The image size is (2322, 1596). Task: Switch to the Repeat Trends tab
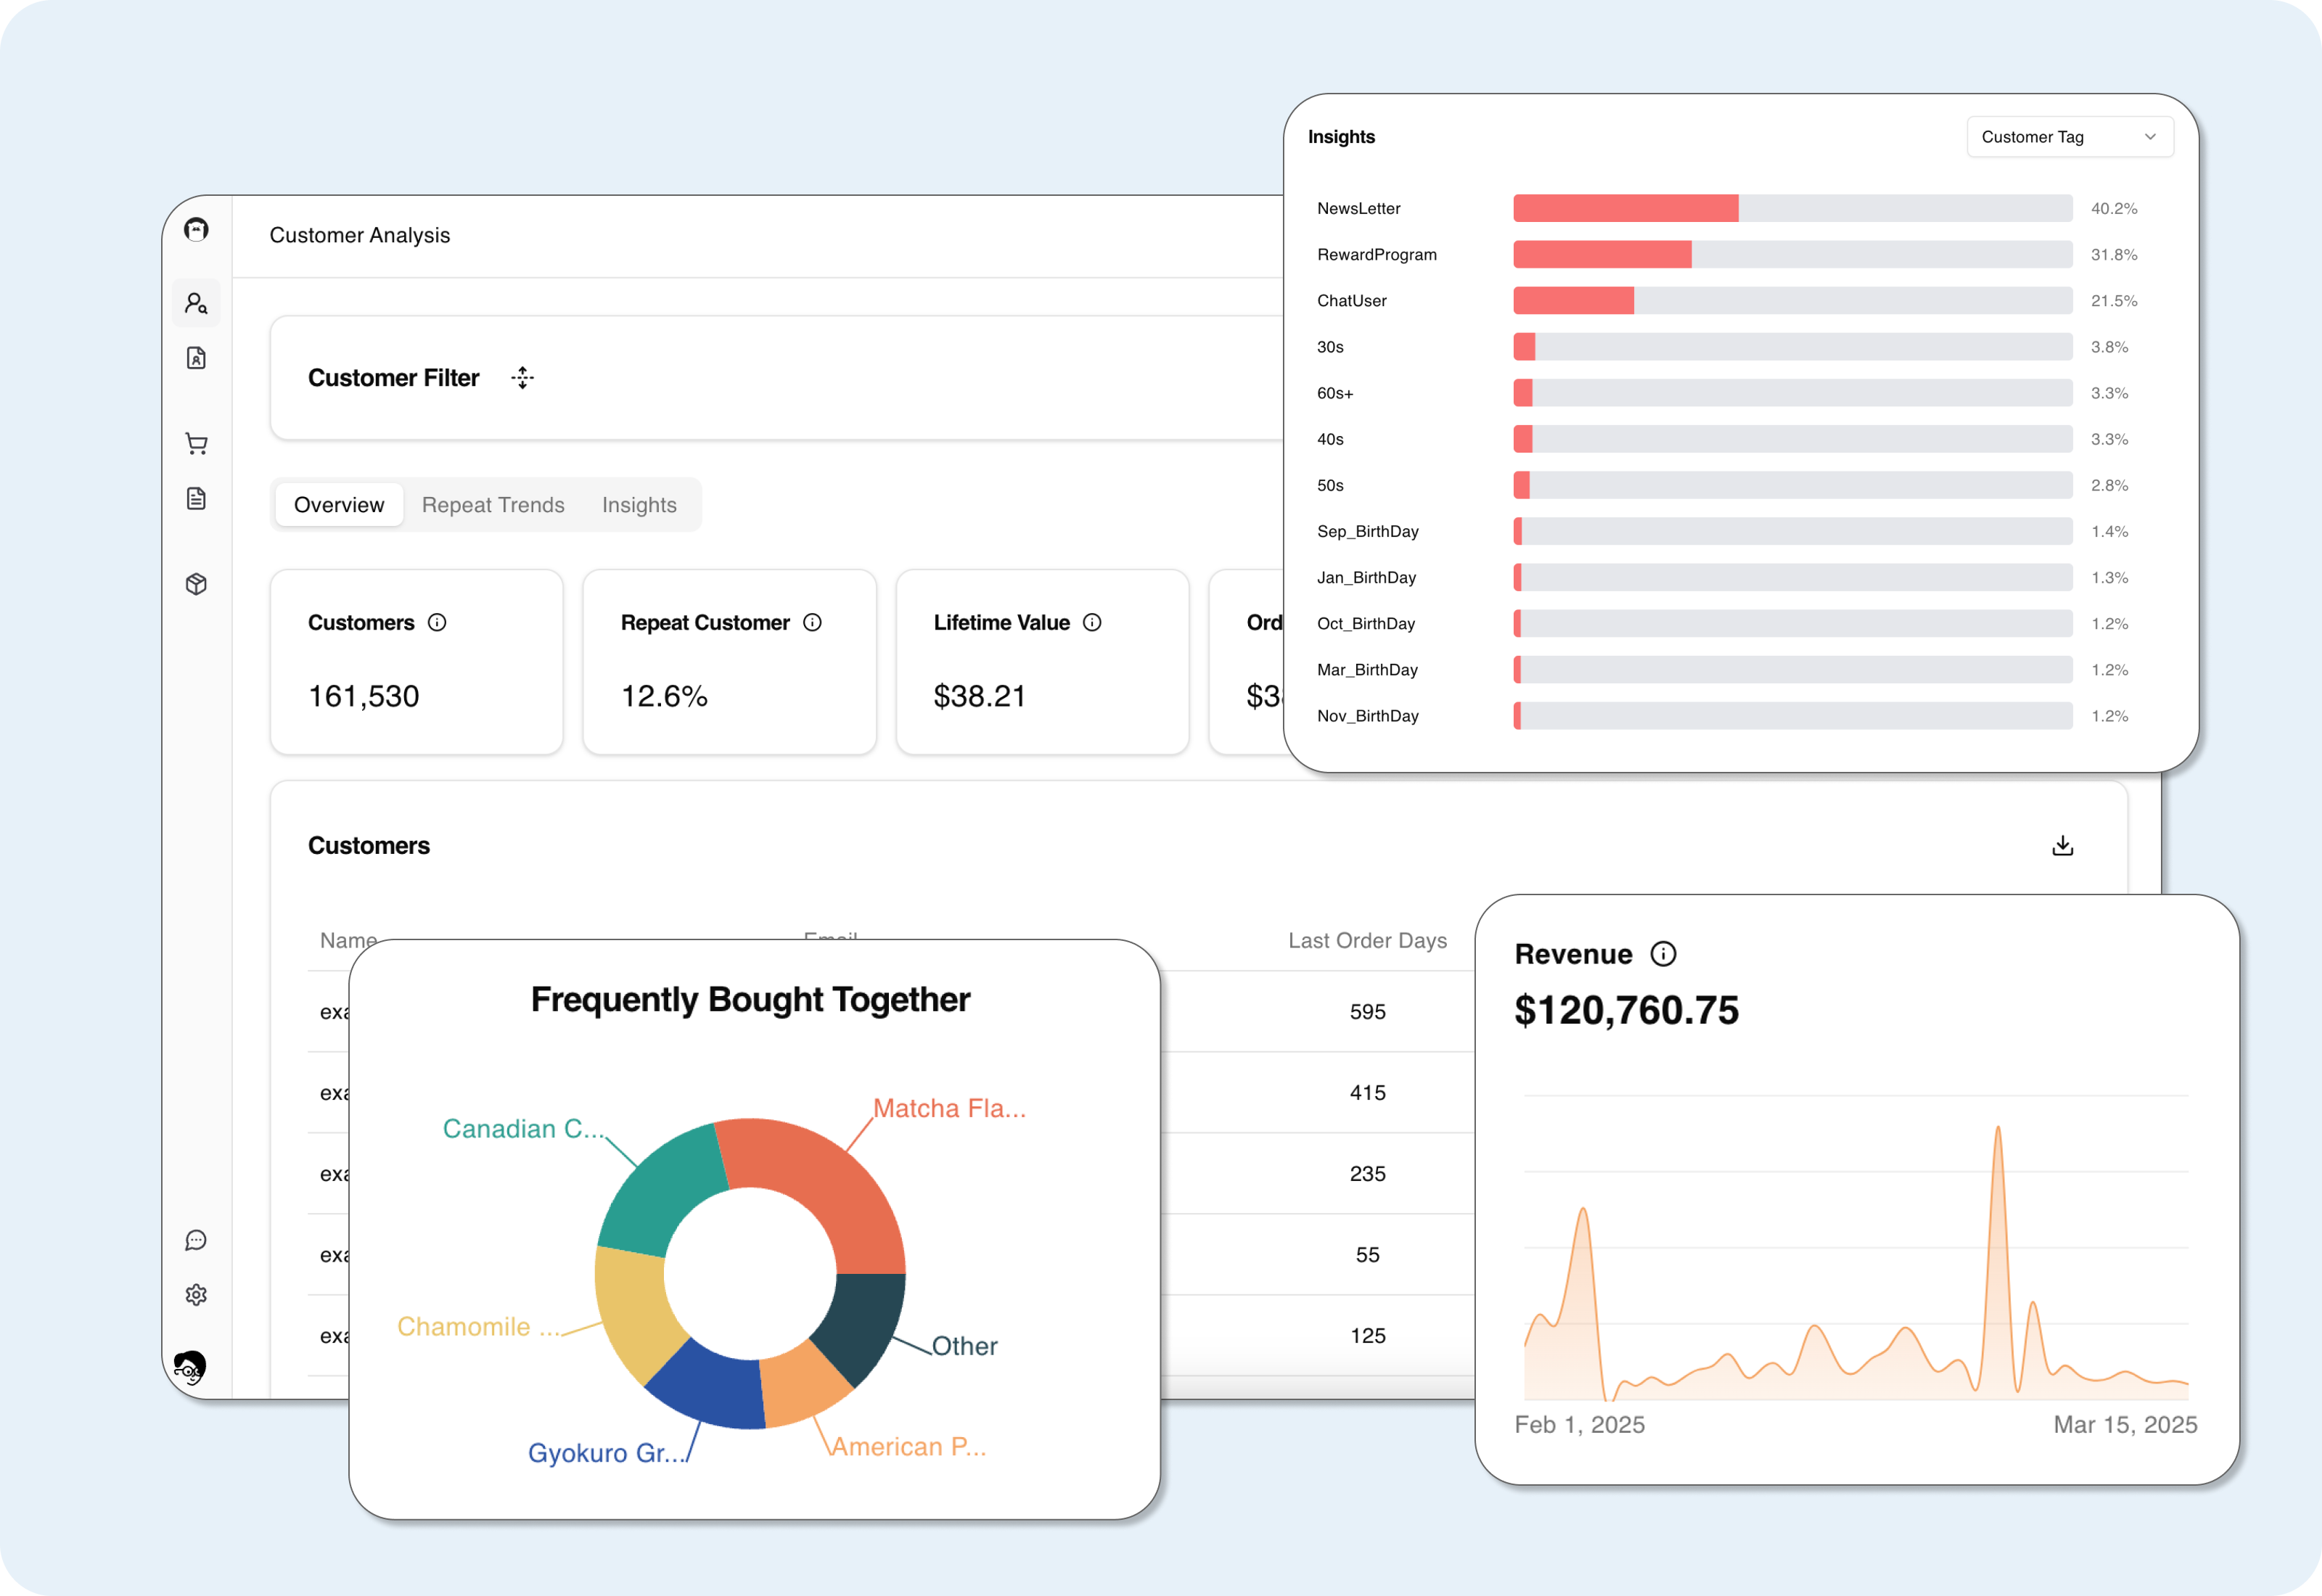coord(493,505)
